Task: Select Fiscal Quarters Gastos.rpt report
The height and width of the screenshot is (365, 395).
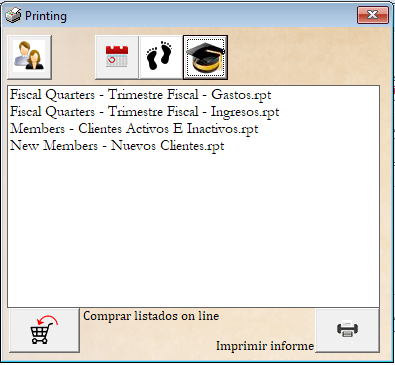Action: [x=140, y=95]
